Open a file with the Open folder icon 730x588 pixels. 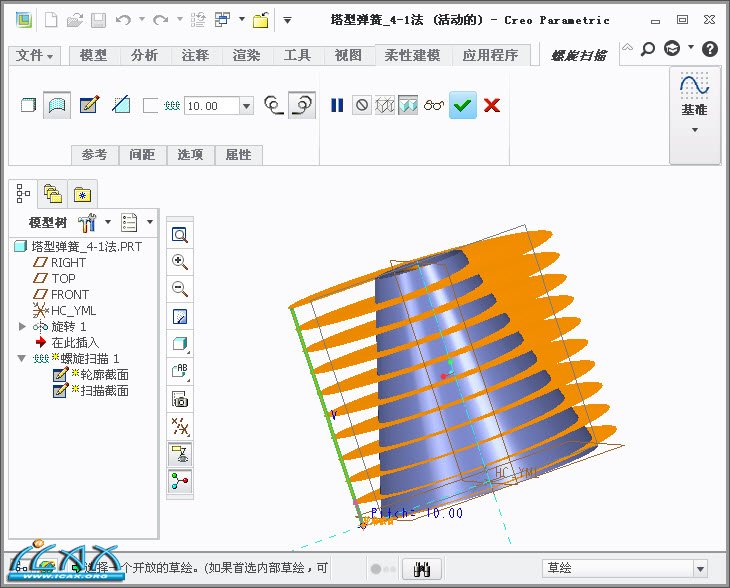click(74, 20)
